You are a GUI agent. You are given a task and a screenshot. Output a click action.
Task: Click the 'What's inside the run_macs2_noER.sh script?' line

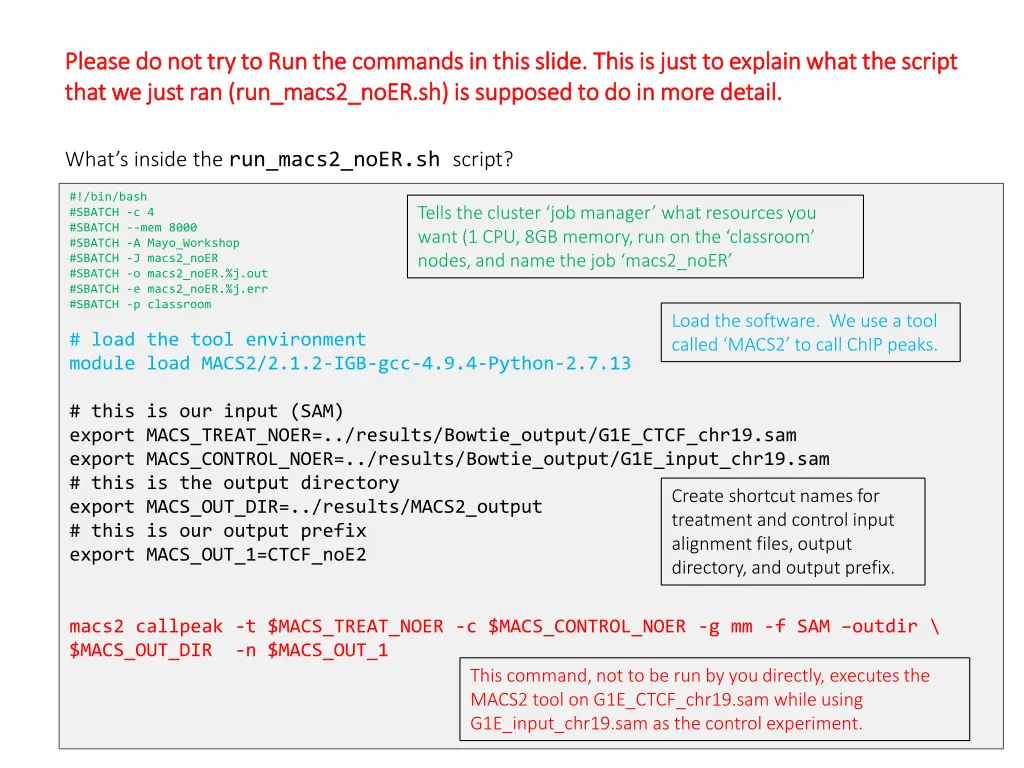coord(289,159)
